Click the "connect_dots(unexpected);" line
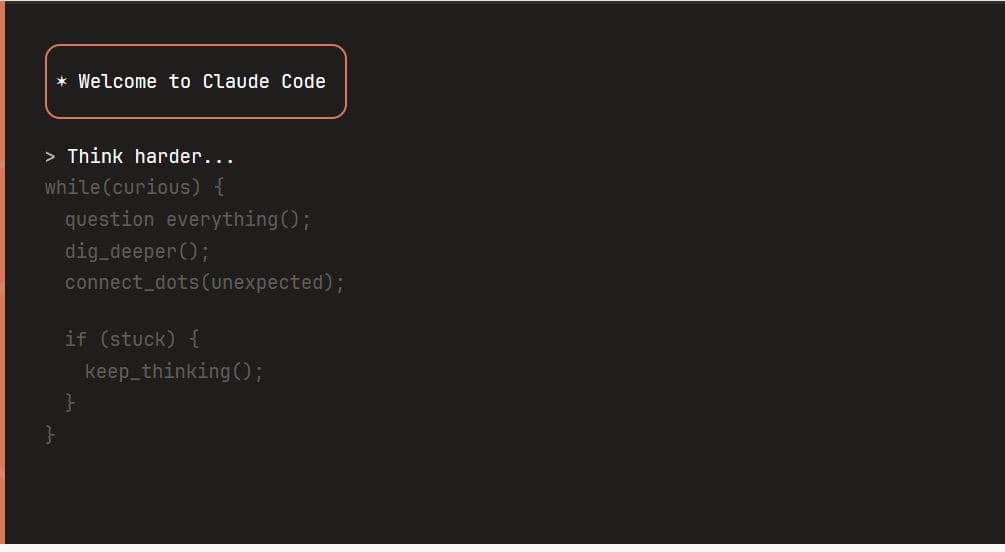The image size is (1005, 552). 204,283
